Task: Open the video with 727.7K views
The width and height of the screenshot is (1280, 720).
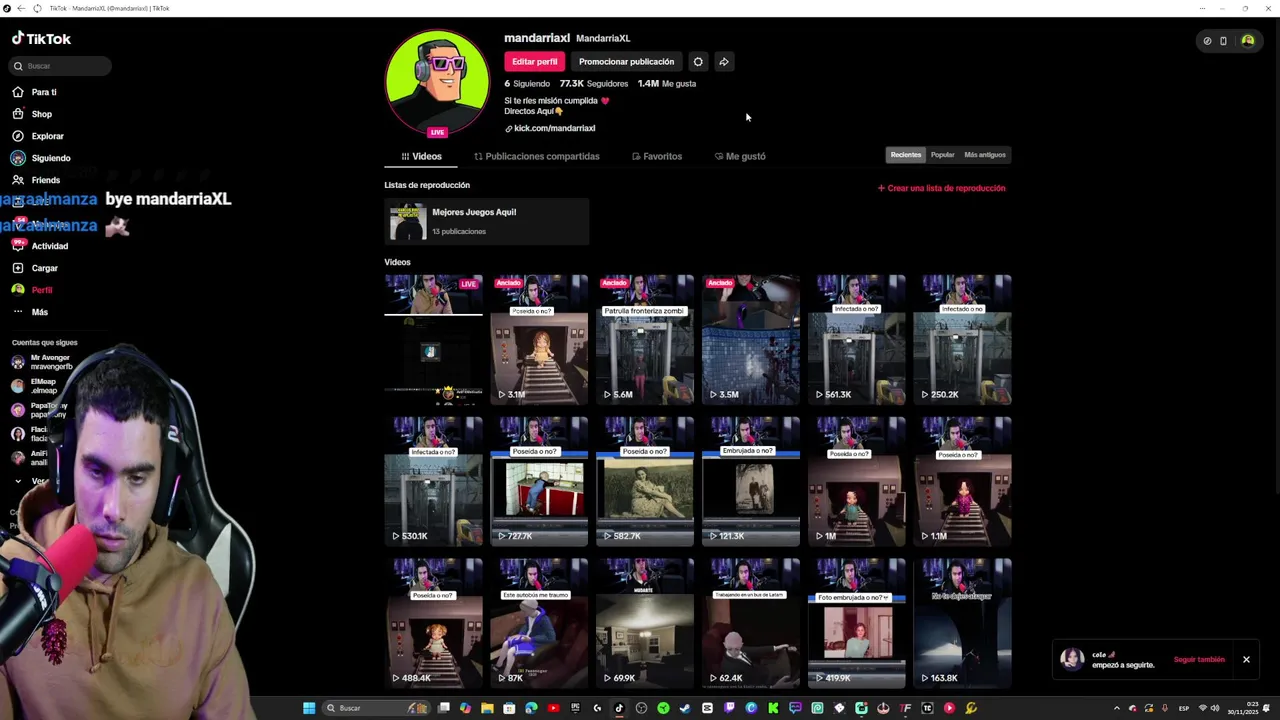Action: [539, 481]
